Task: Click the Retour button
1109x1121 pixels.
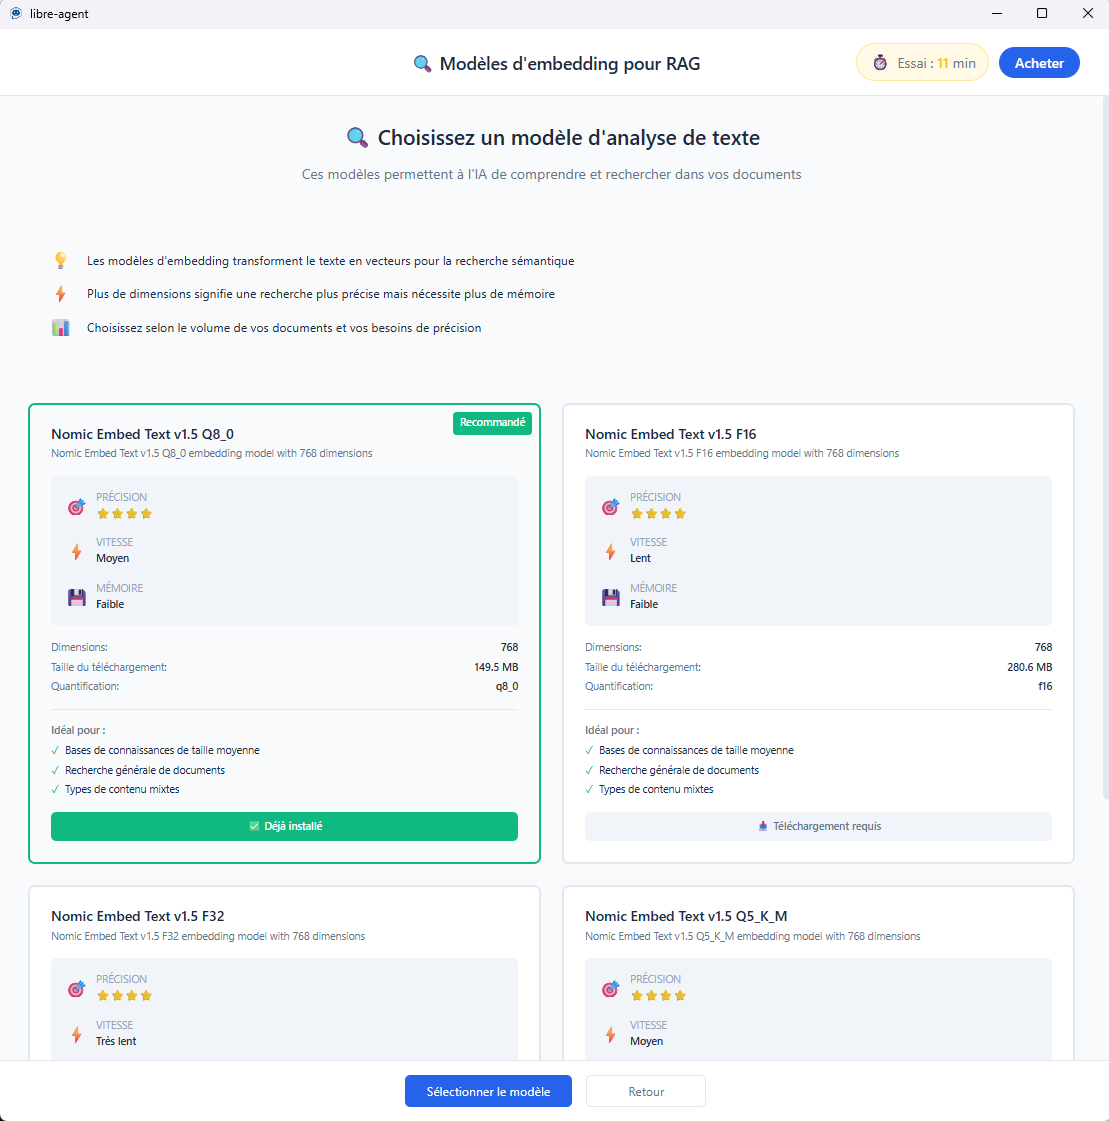Action: coord(646,1092)
